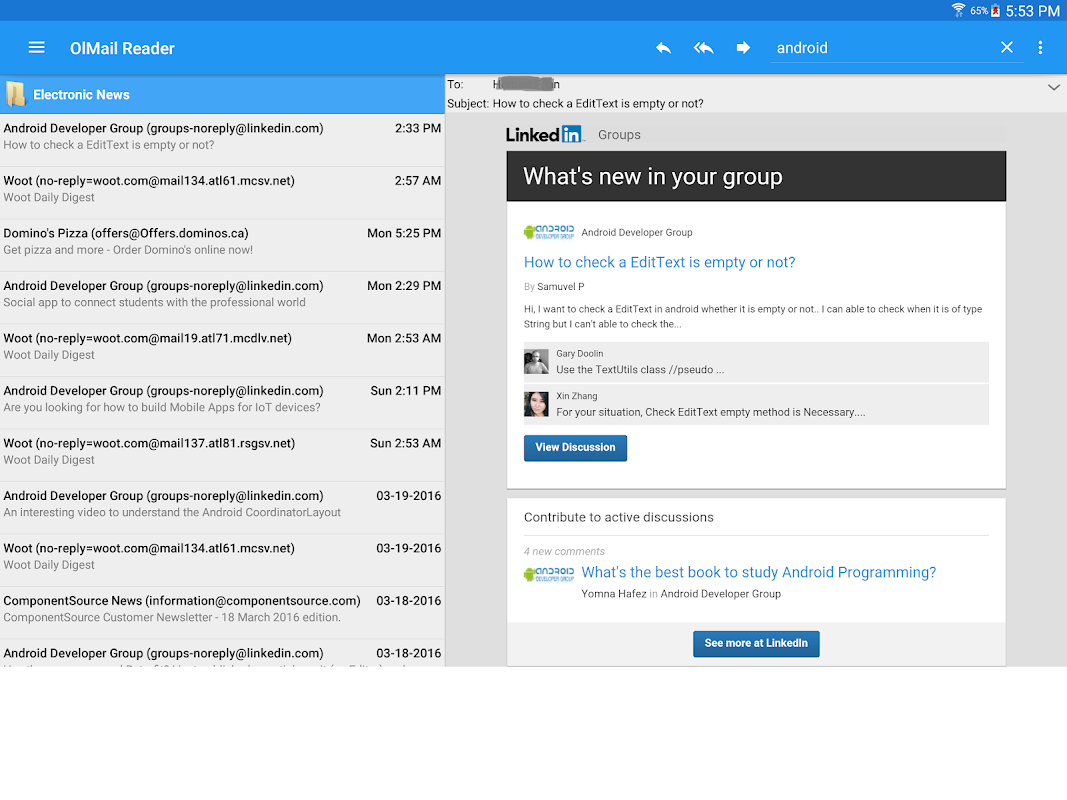Click the View Discussion button

click(x=575, y=448)
